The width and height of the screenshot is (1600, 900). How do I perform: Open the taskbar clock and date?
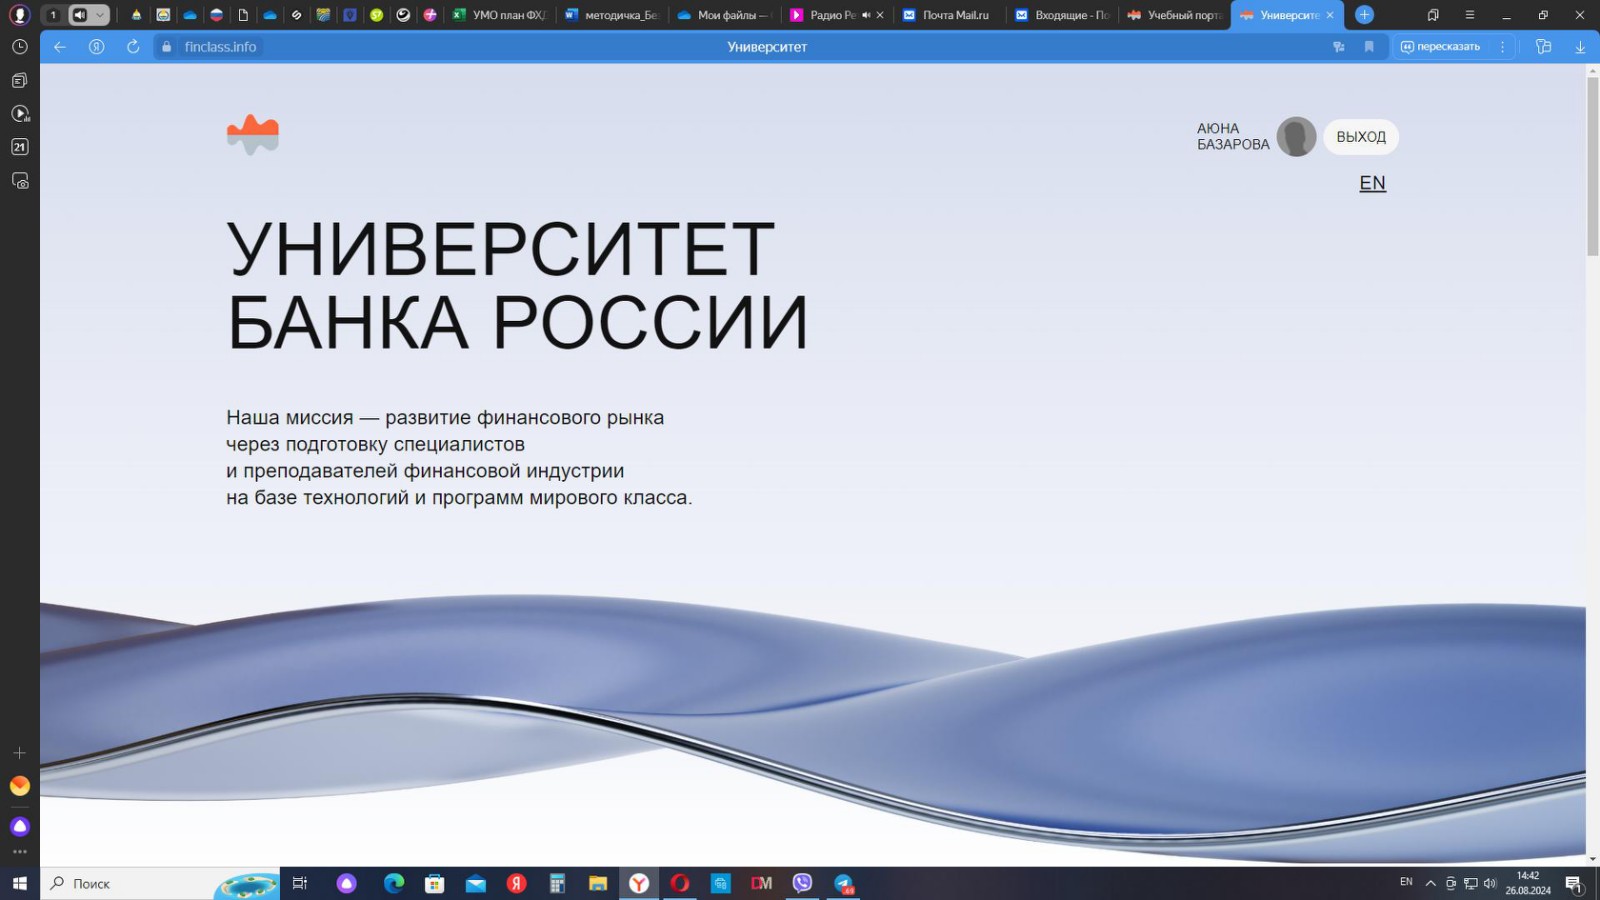[x=1527, y=883]
